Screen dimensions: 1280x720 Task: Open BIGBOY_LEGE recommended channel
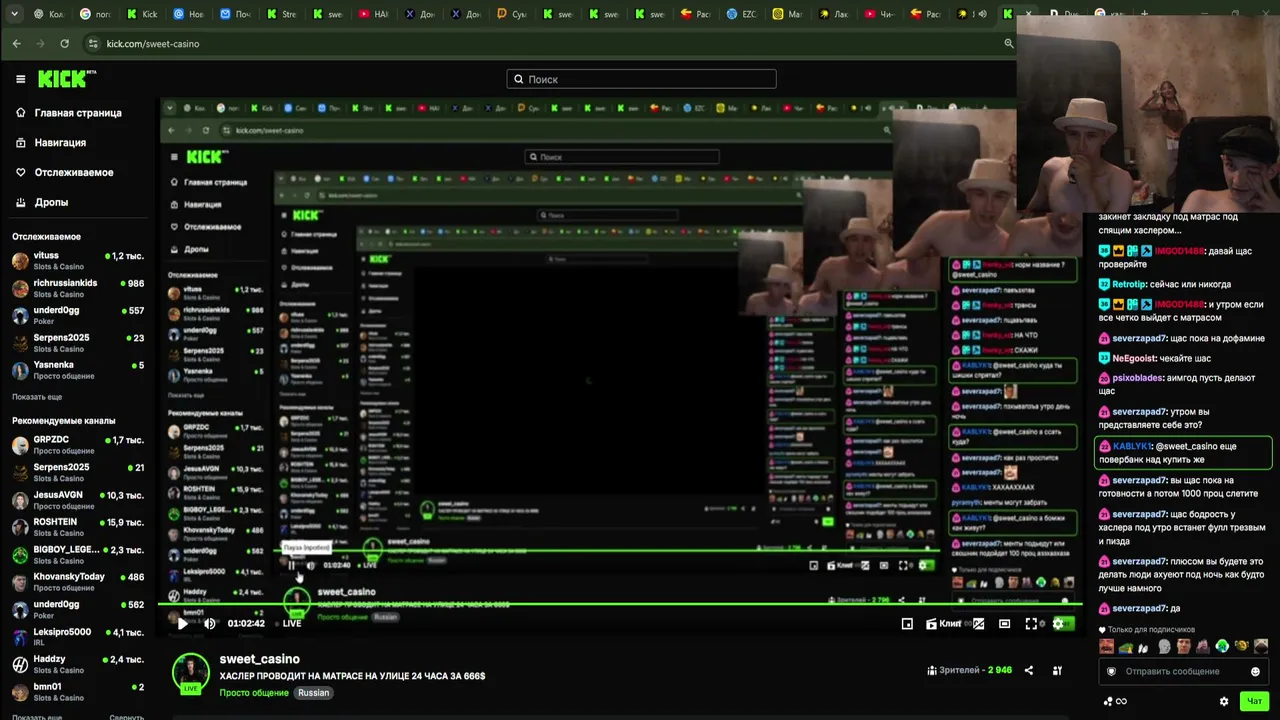click(78, 555)
